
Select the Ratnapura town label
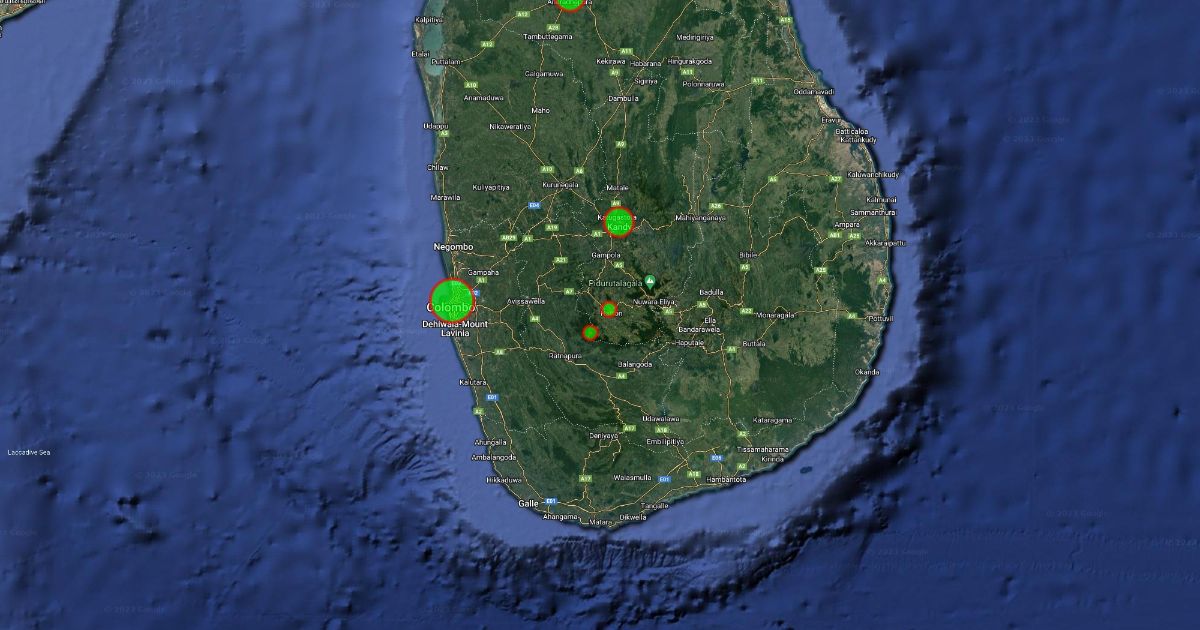(x=565, y=355)
